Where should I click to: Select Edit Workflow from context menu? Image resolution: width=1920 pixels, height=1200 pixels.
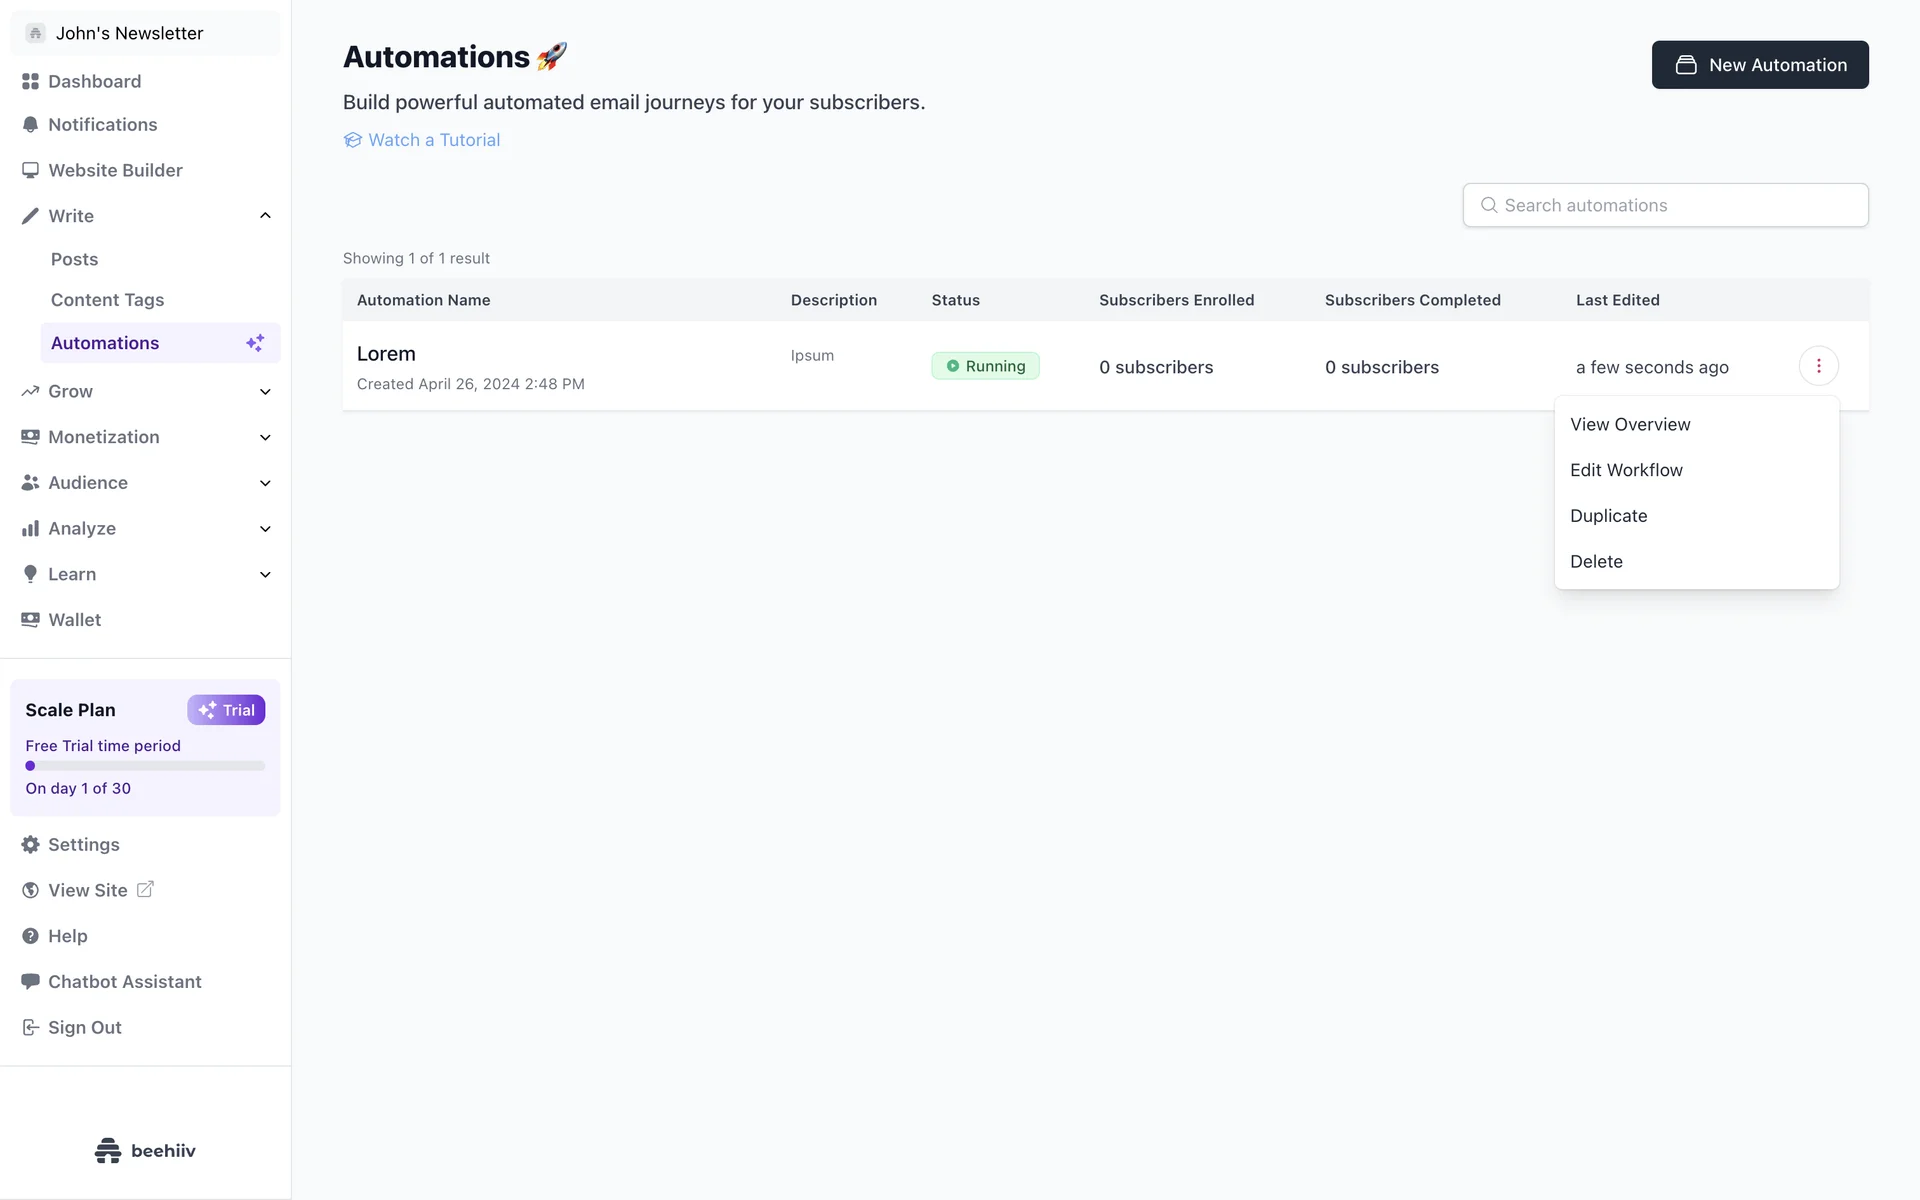tap(1626, 470)
